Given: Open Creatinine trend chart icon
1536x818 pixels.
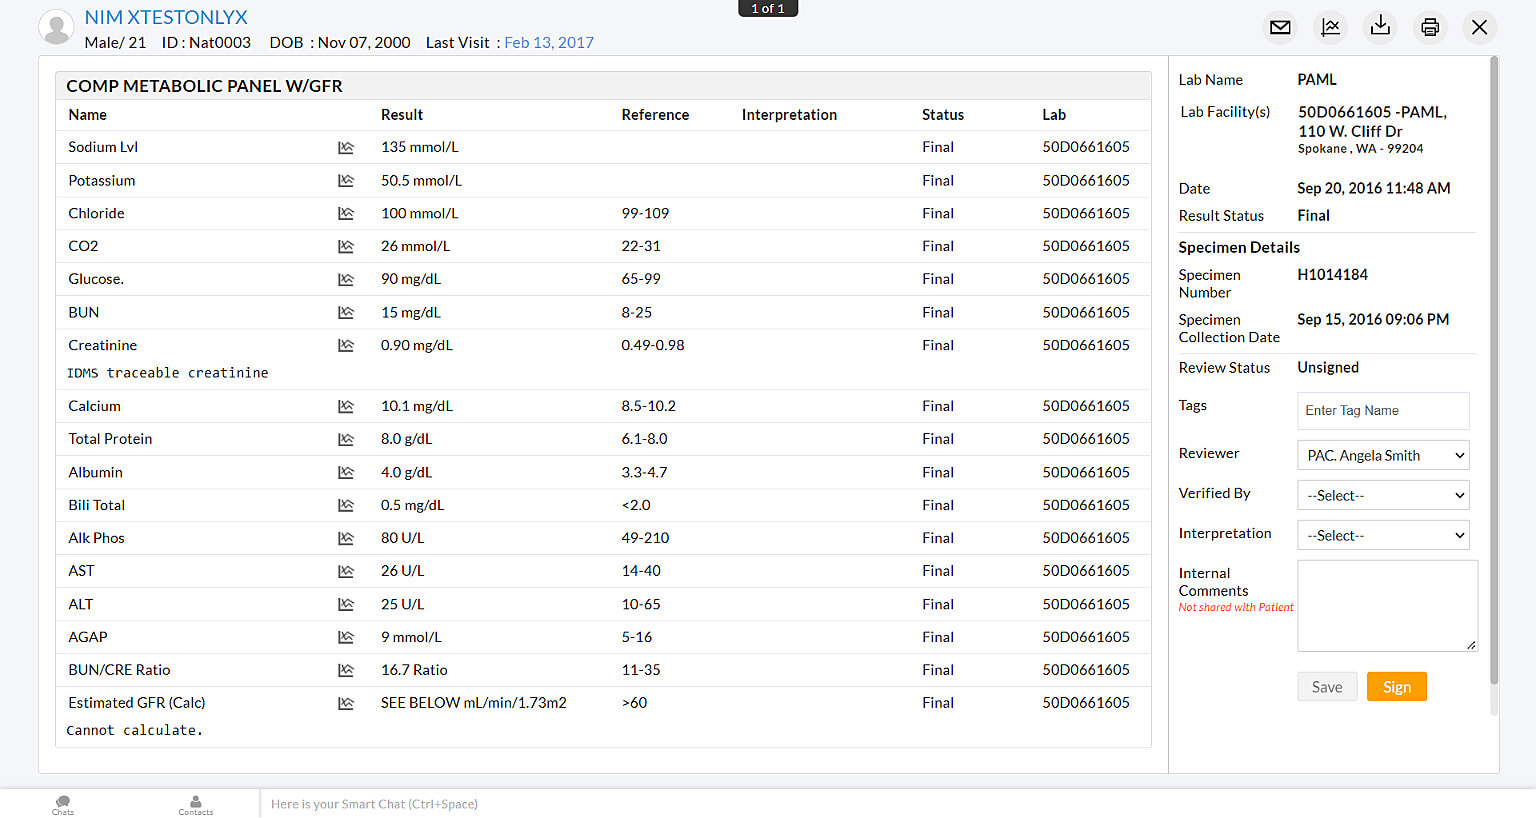Looking at the screenshot, I should (x=346, y=346).
